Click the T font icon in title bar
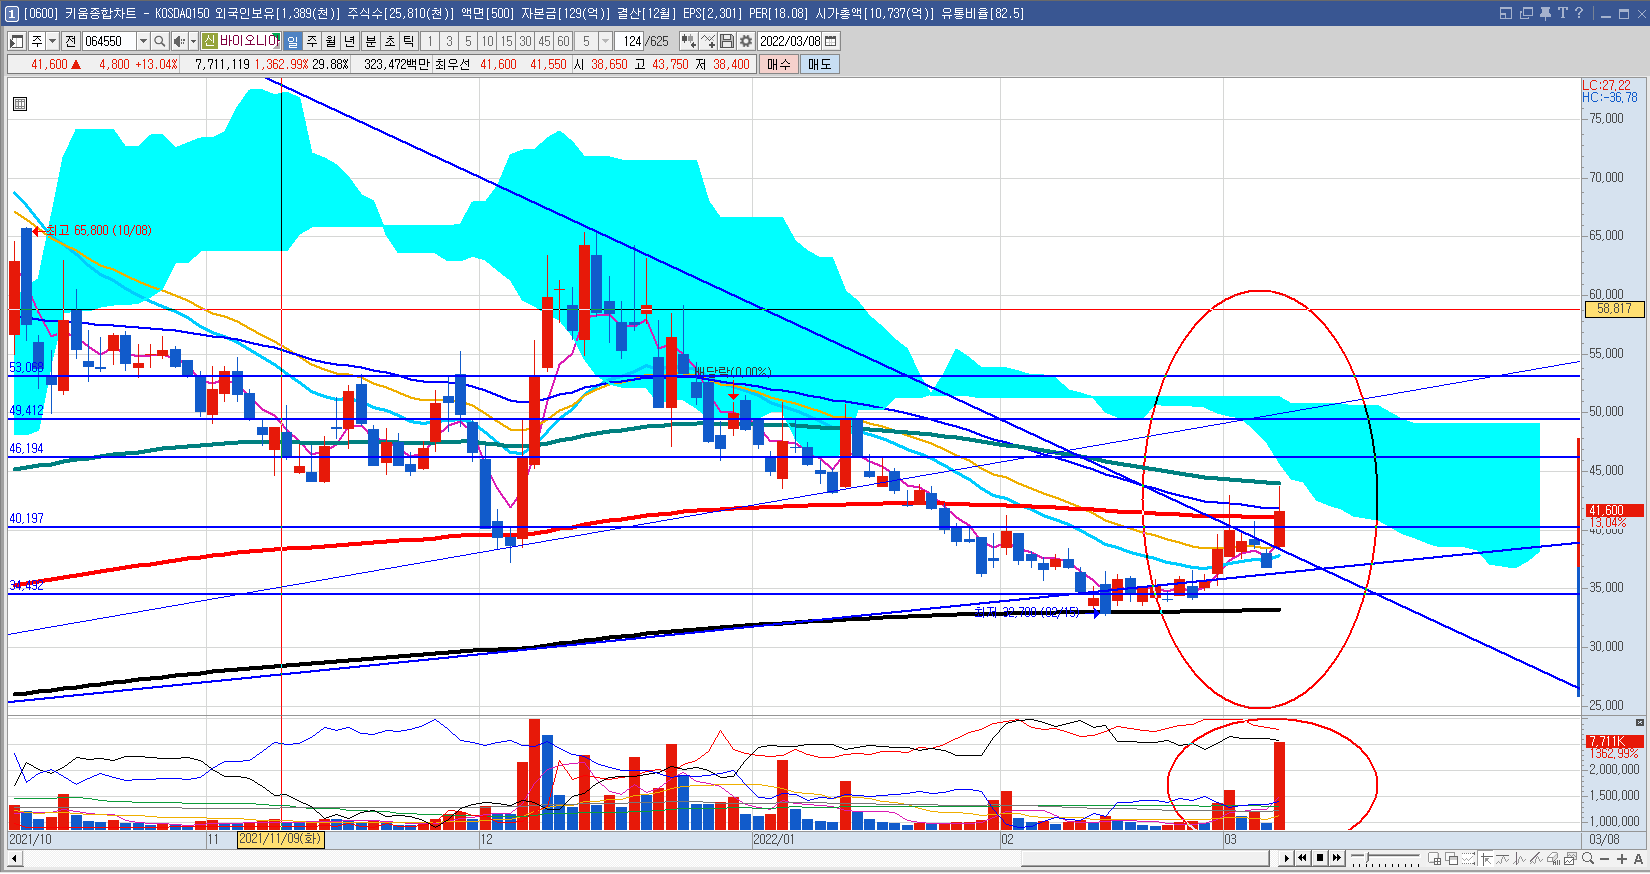Screen dimensions: 1650x874 1562,13
